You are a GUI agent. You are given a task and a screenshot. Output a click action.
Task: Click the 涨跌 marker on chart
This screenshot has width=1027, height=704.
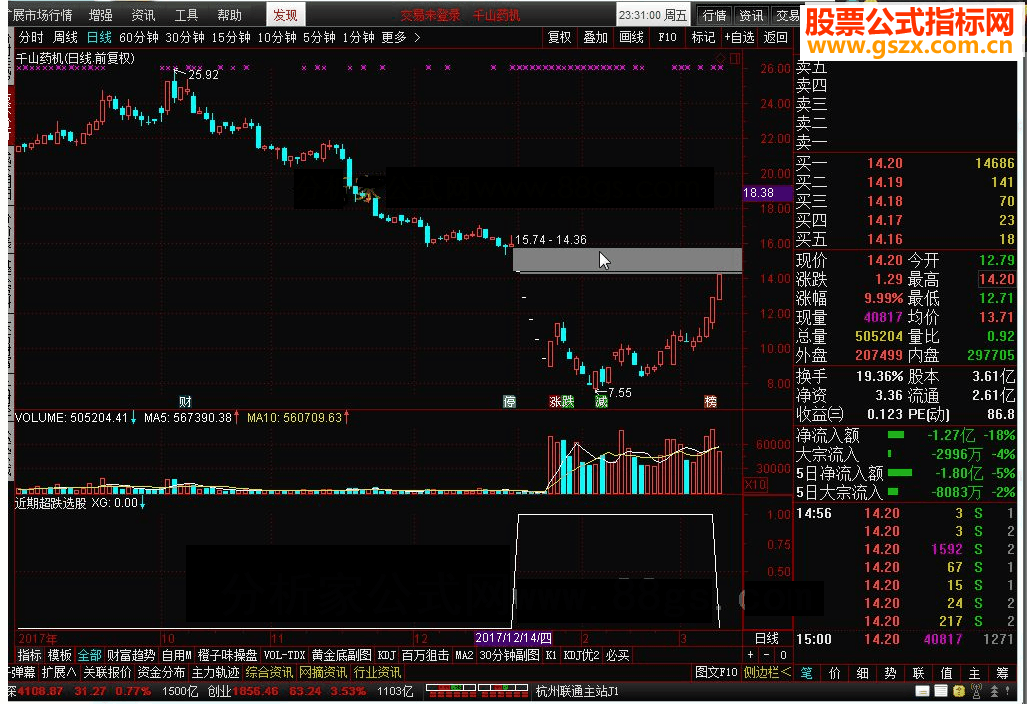(x=561, y=401)
